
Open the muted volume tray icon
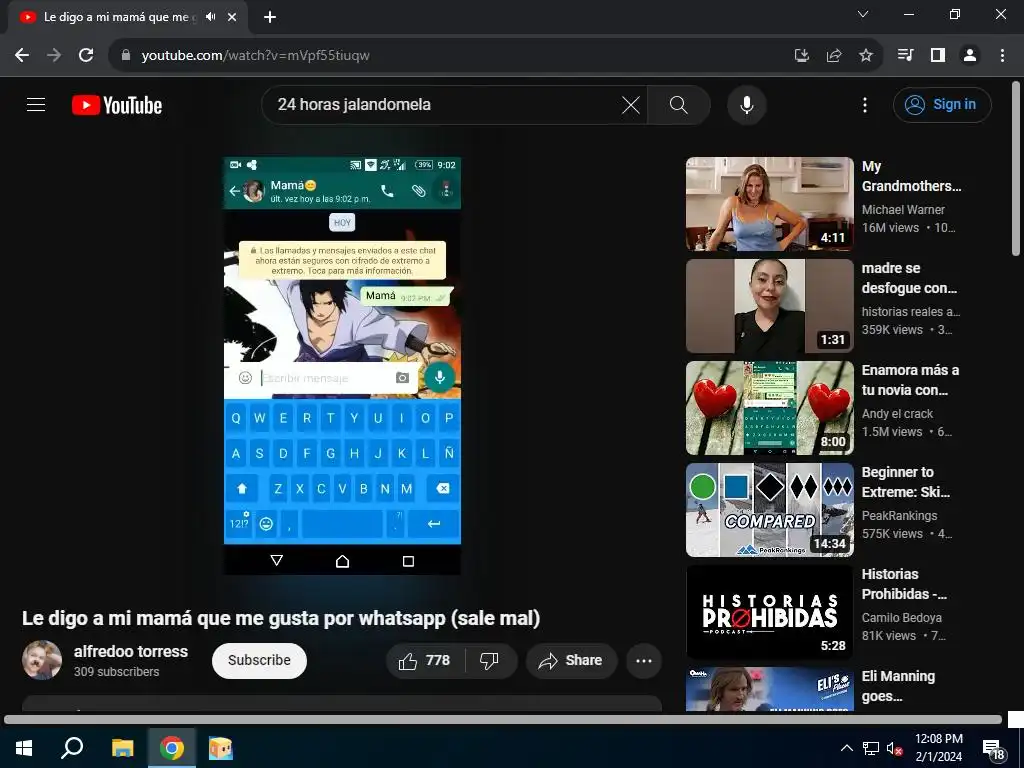click(895, 748)
